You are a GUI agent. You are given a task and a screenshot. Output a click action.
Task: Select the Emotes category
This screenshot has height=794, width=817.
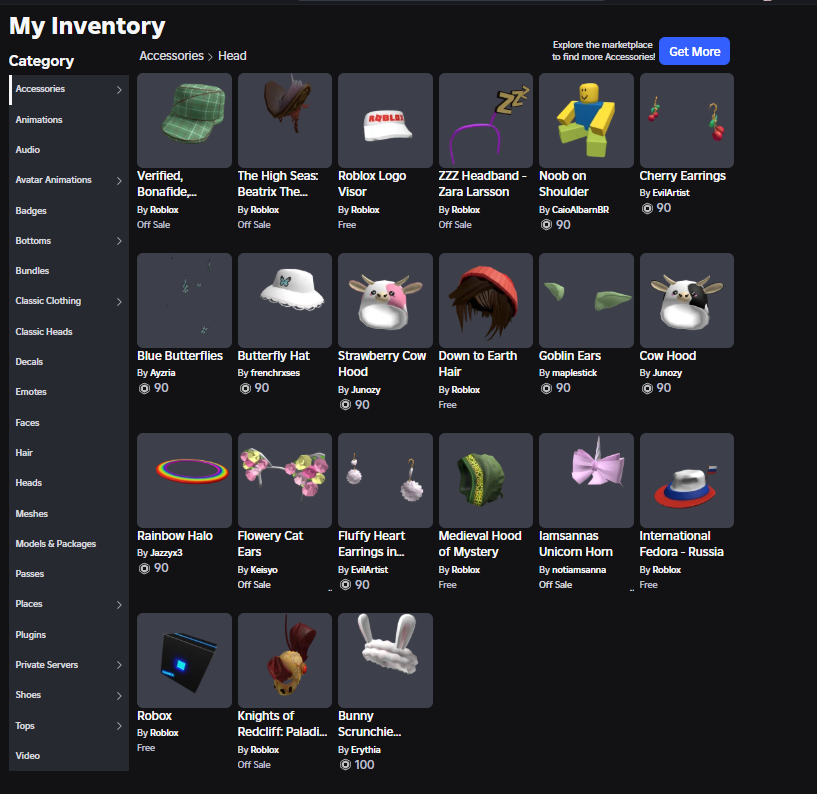coord(69,392)
